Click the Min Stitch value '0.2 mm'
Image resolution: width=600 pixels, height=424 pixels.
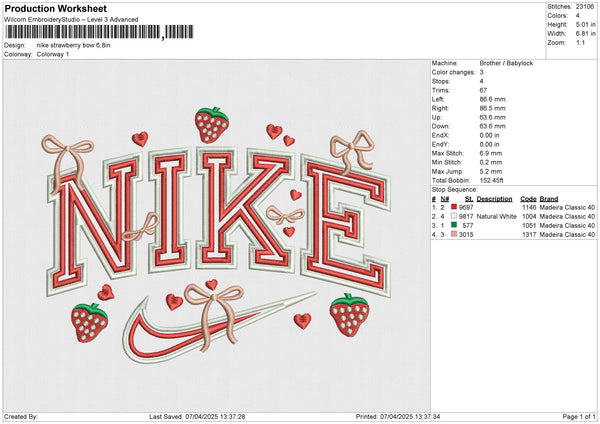491,162
